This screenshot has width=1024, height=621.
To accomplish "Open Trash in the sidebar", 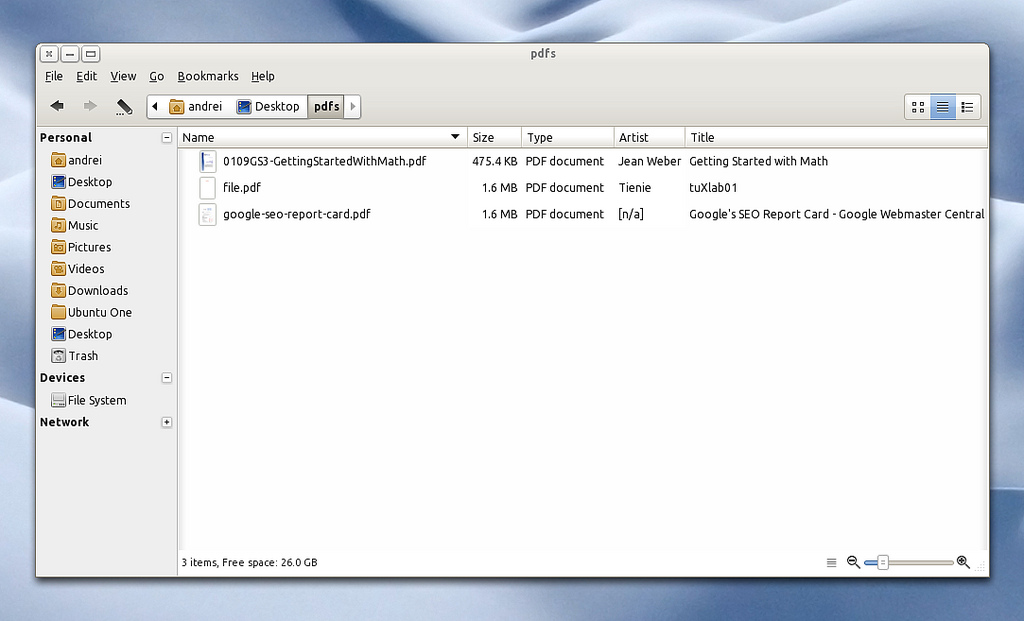I will tap(83, 356).
